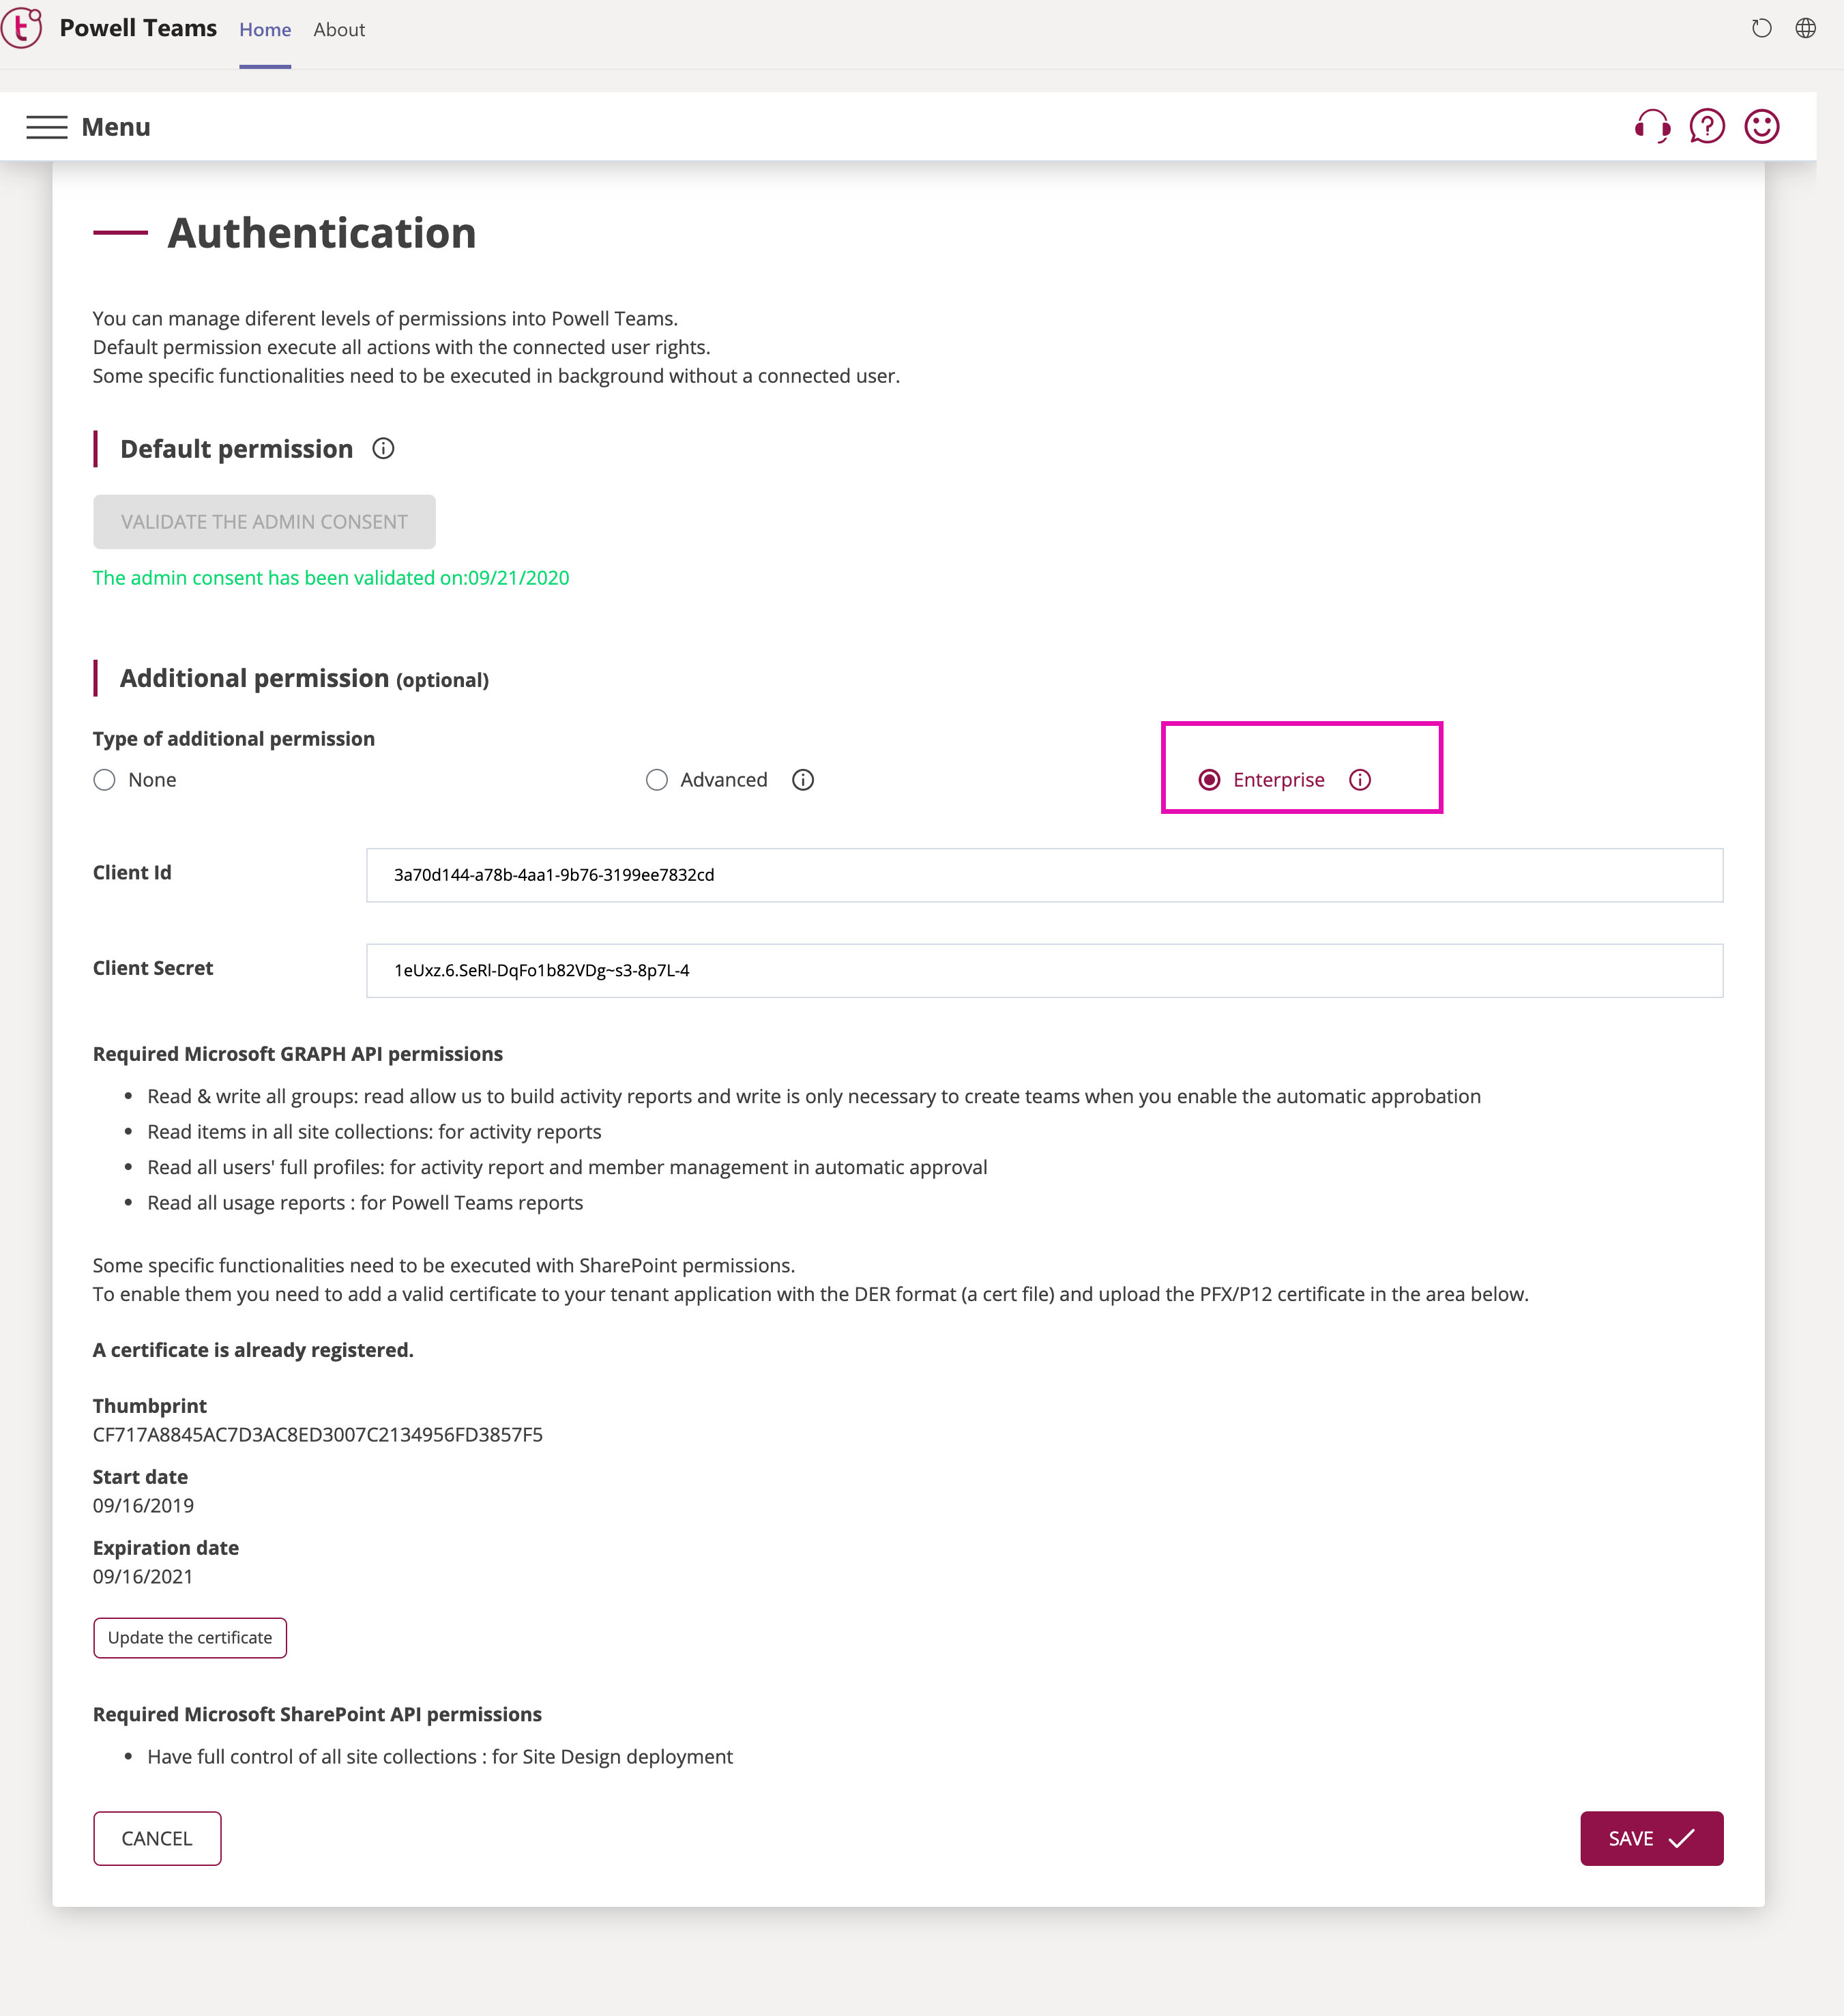Image resolution: width=1844 pixels, height=2016 pixels.
Task: Open the hamburger Menu icon
Action: click(47, 127)
